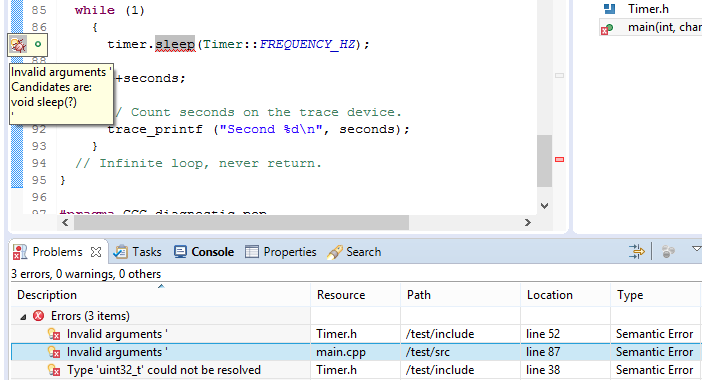The width and height of the screenshot is (702, 380).
Task: Click the Properties tab table icon
Action: (x=252, y=252)
